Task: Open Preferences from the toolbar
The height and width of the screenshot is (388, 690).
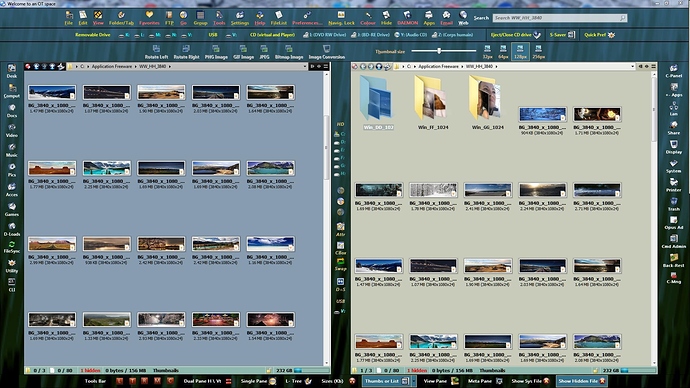Action: click(307, 18)
